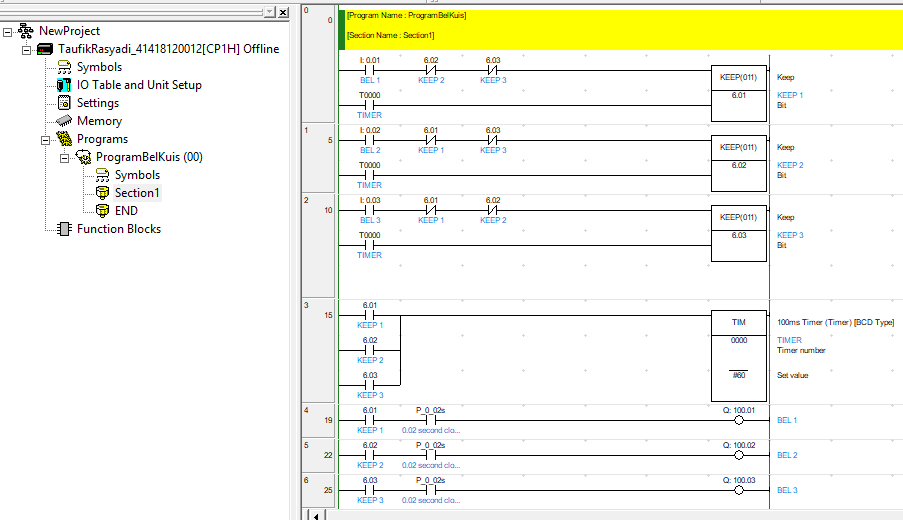Collapse the Programs tree node

pyautogui.click(x=45, y=140)
